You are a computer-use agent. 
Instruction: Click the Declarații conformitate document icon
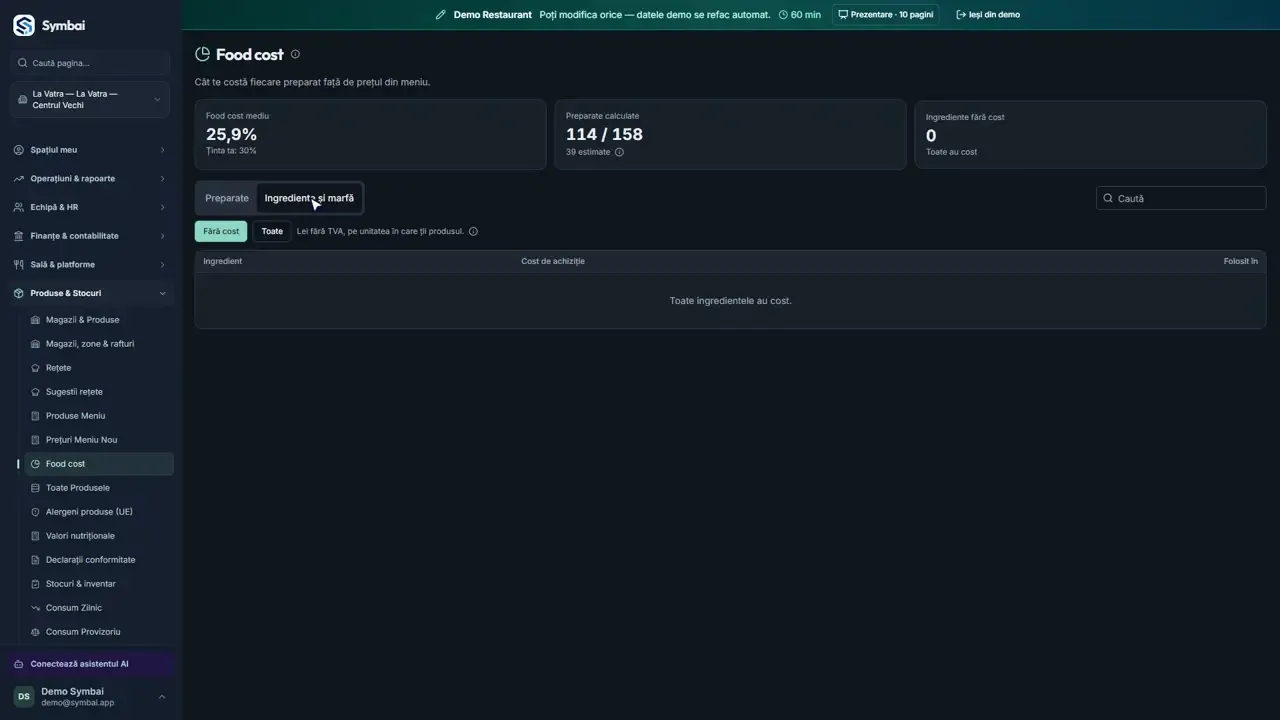tap(36, 560)
